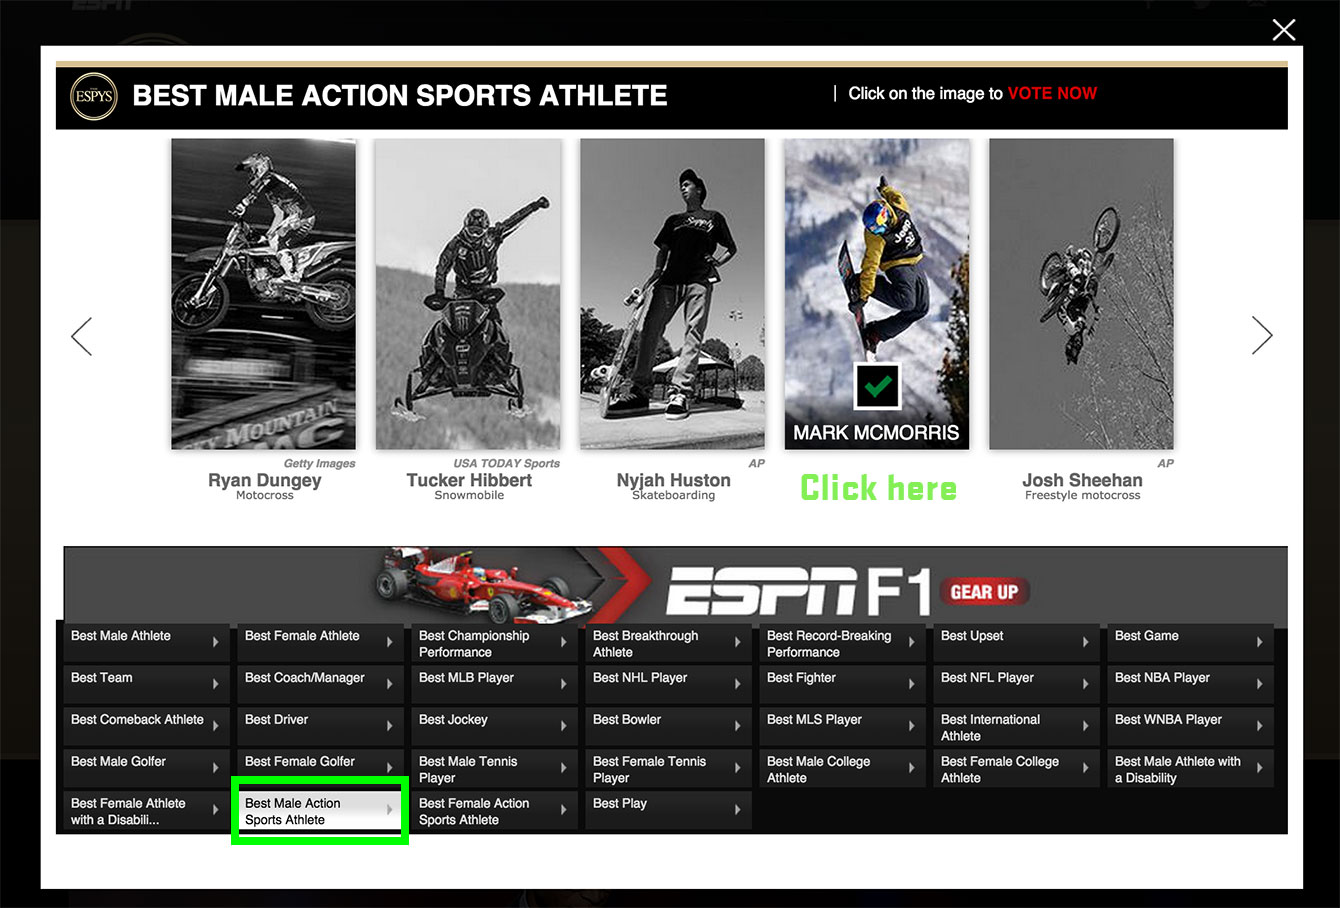Click the VOTE NOW text
Viewport: 1340px width, 908px height.
pos(1052,94)
